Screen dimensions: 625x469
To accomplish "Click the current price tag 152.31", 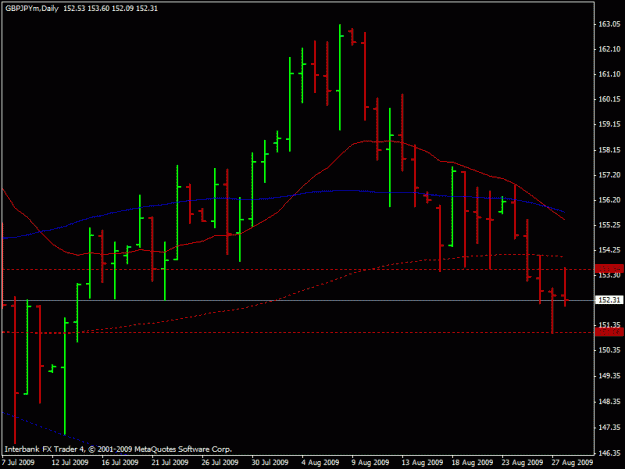I will pyautogui.click(x=609, y=300).
